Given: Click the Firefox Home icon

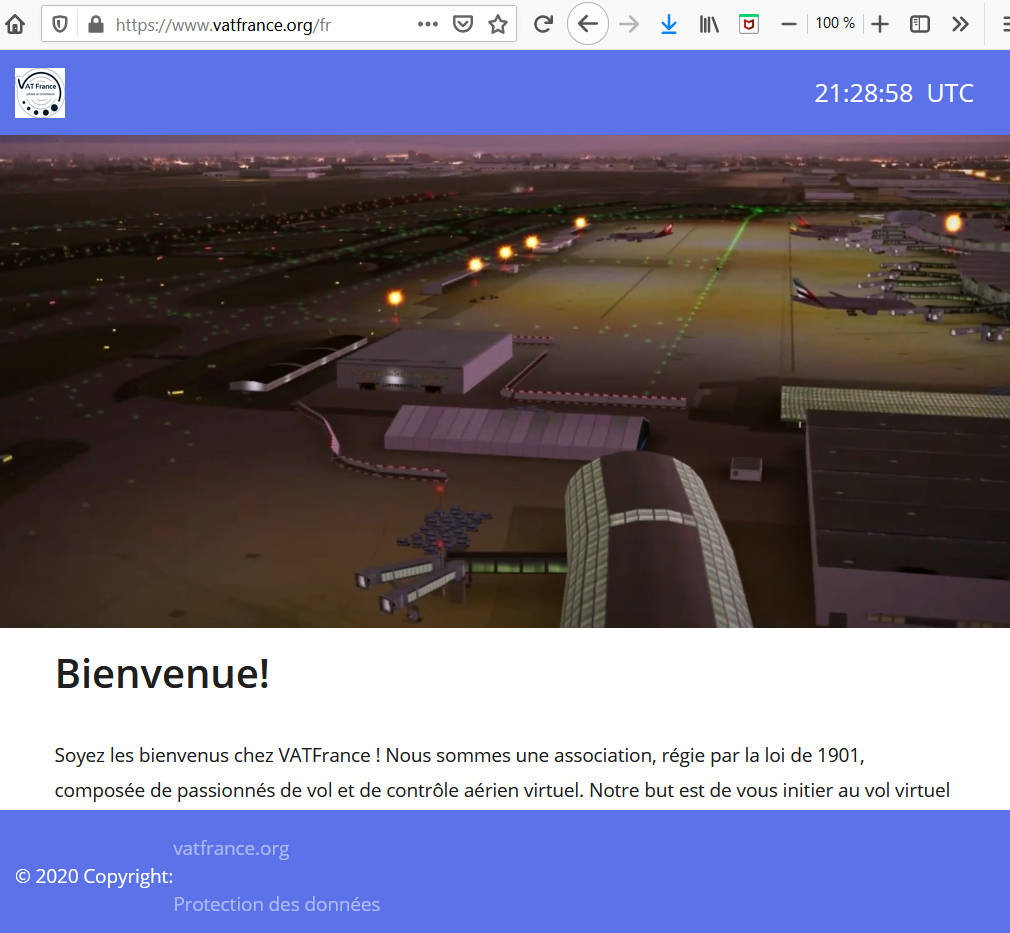Looking at the screenshot, I should (x=15, y=24).
